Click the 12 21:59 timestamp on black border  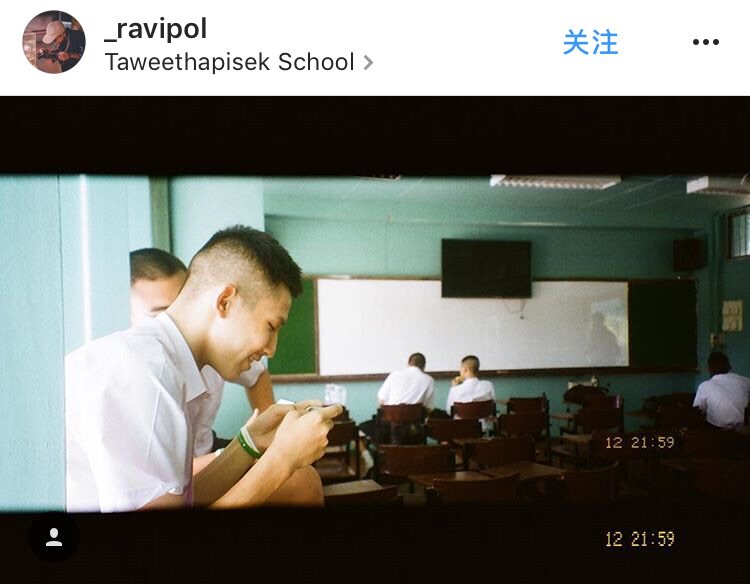(x=640, y=539)
